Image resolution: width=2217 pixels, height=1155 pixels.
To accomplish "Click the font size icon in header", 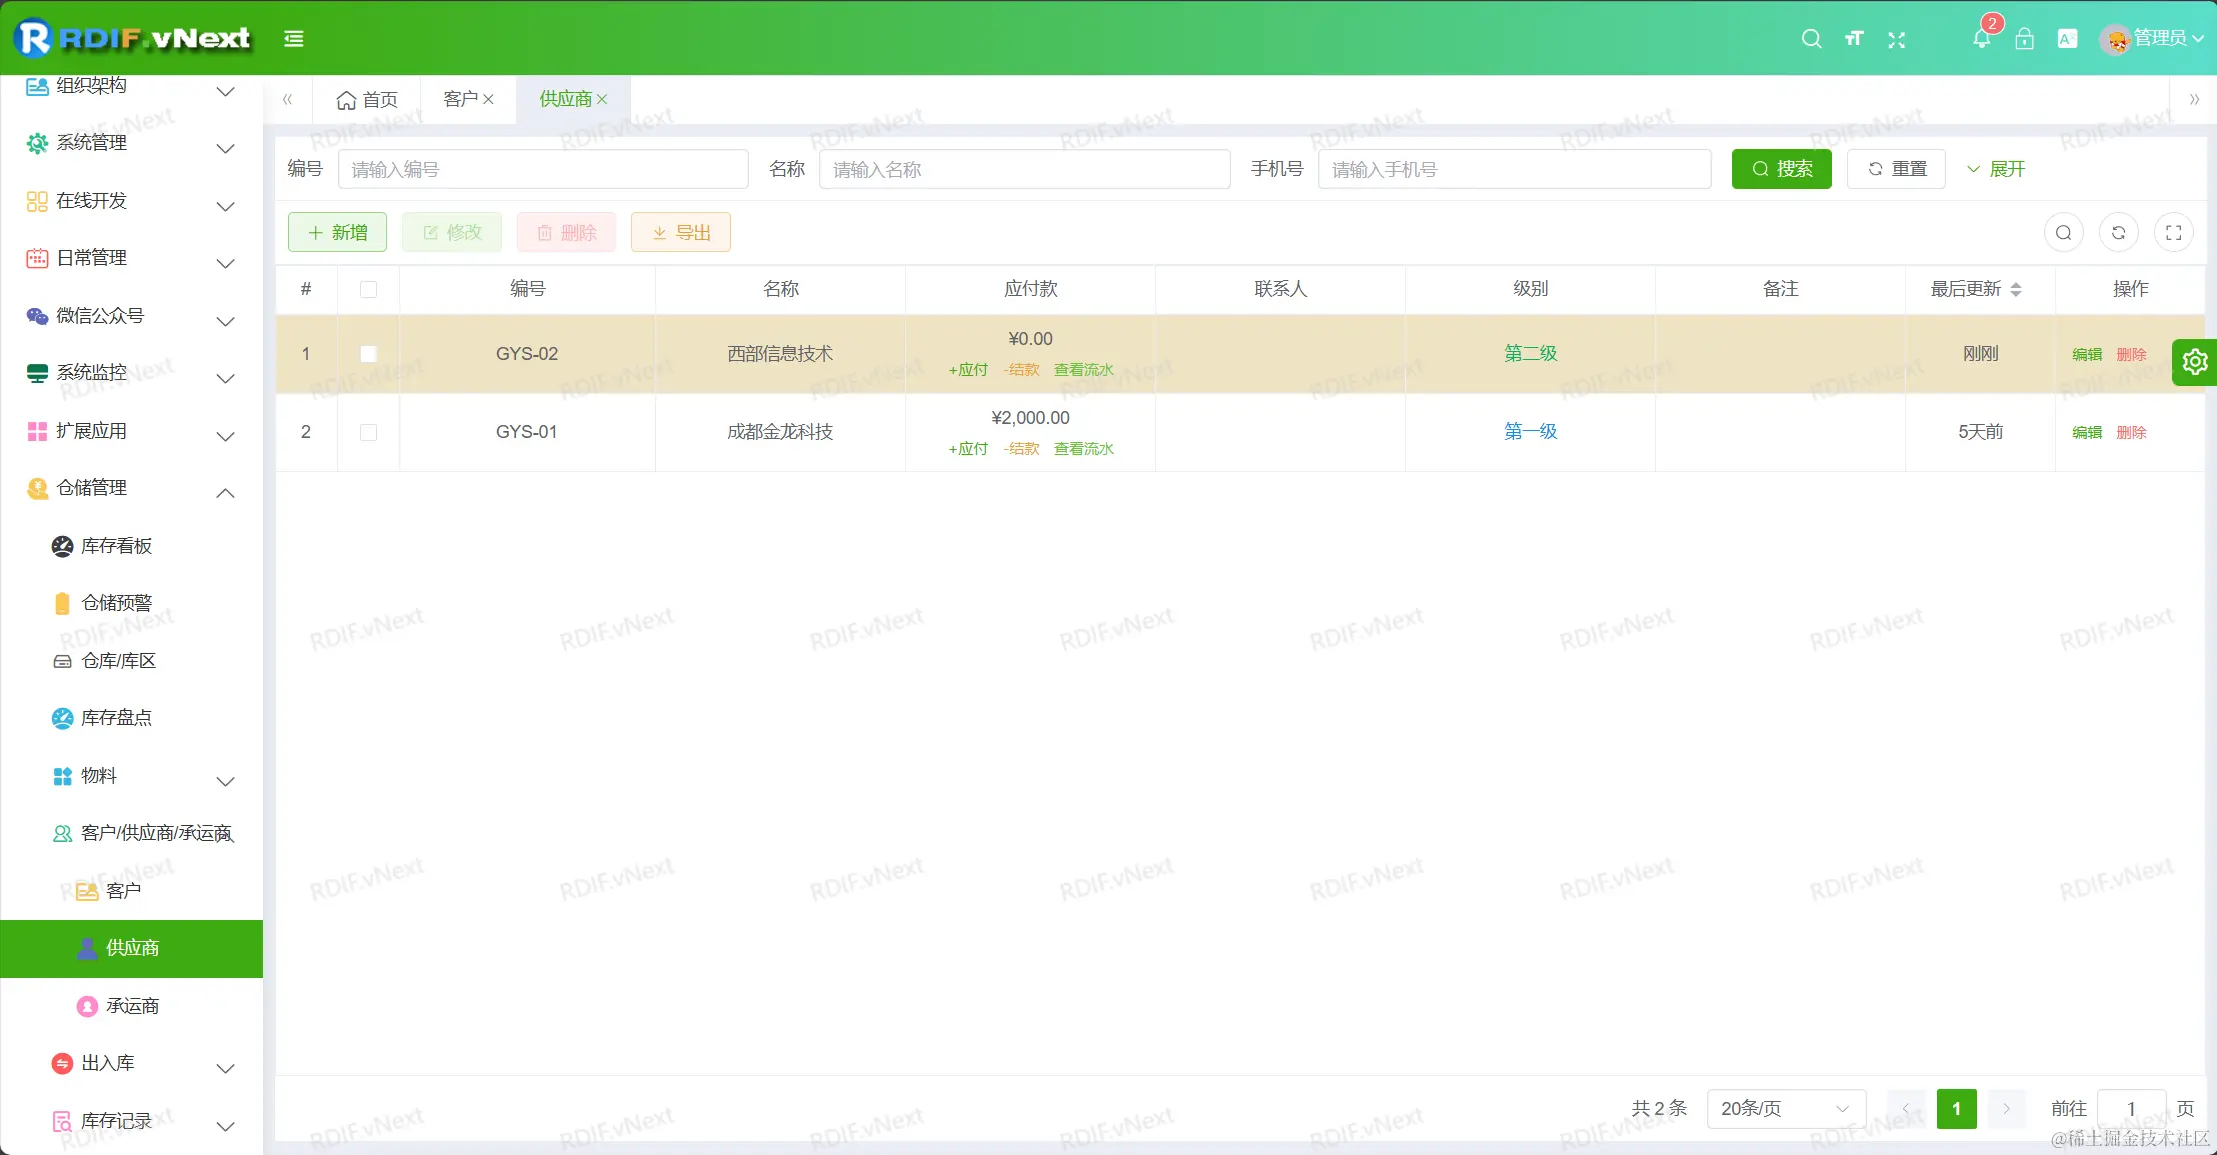I will 1854,39.
